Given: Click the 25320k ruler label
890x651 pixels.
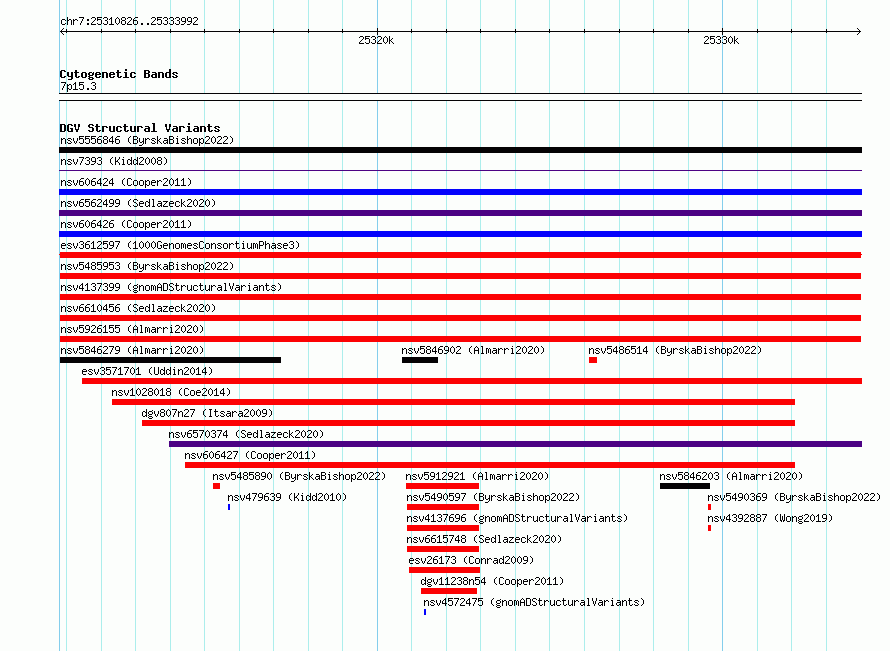Looking at the screenshot, I should point(376,40).
